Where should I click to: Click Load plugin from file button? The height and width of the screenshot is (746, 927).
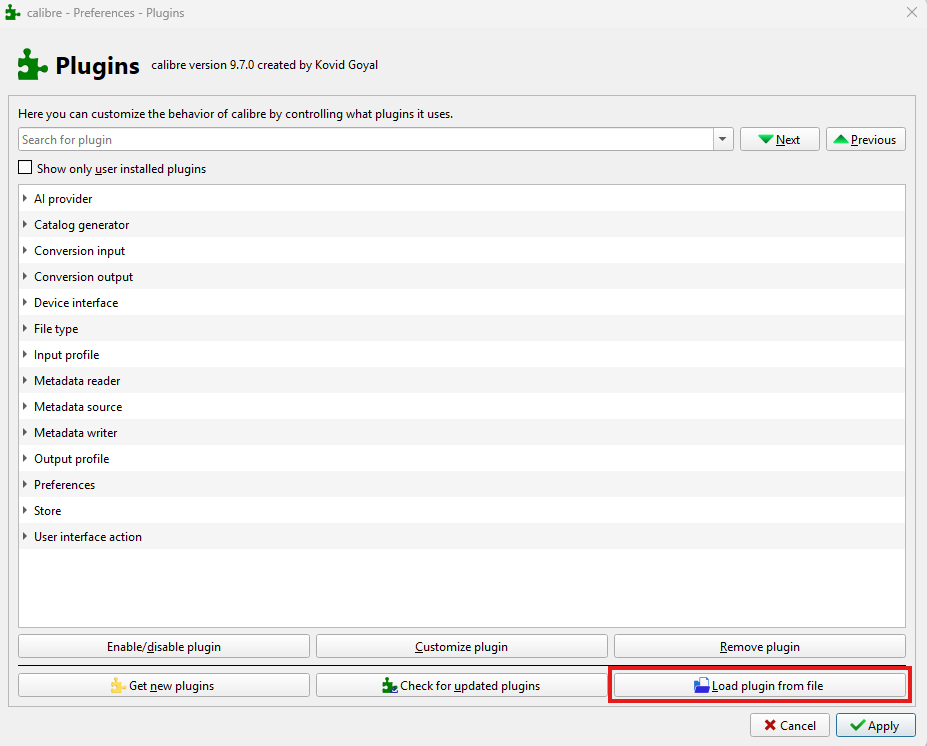pos(760,685)
